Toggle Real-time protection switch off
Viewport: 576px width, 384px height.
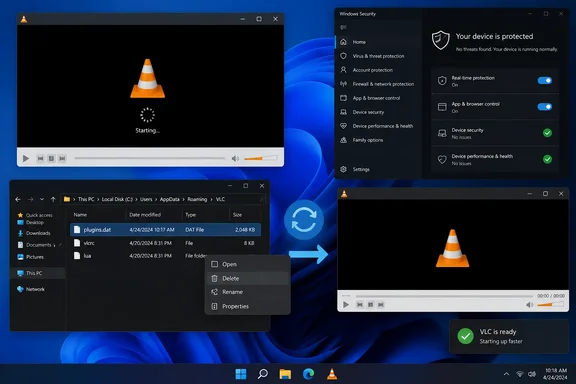pos(544,80)
